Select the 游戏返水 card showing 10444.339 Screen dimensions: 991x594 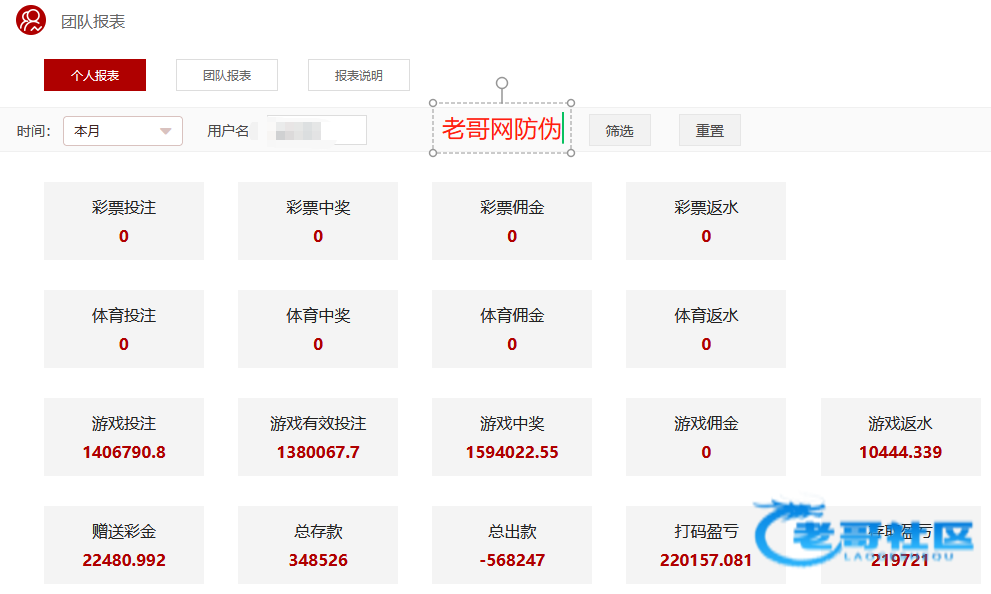click(x=900, y=437)
